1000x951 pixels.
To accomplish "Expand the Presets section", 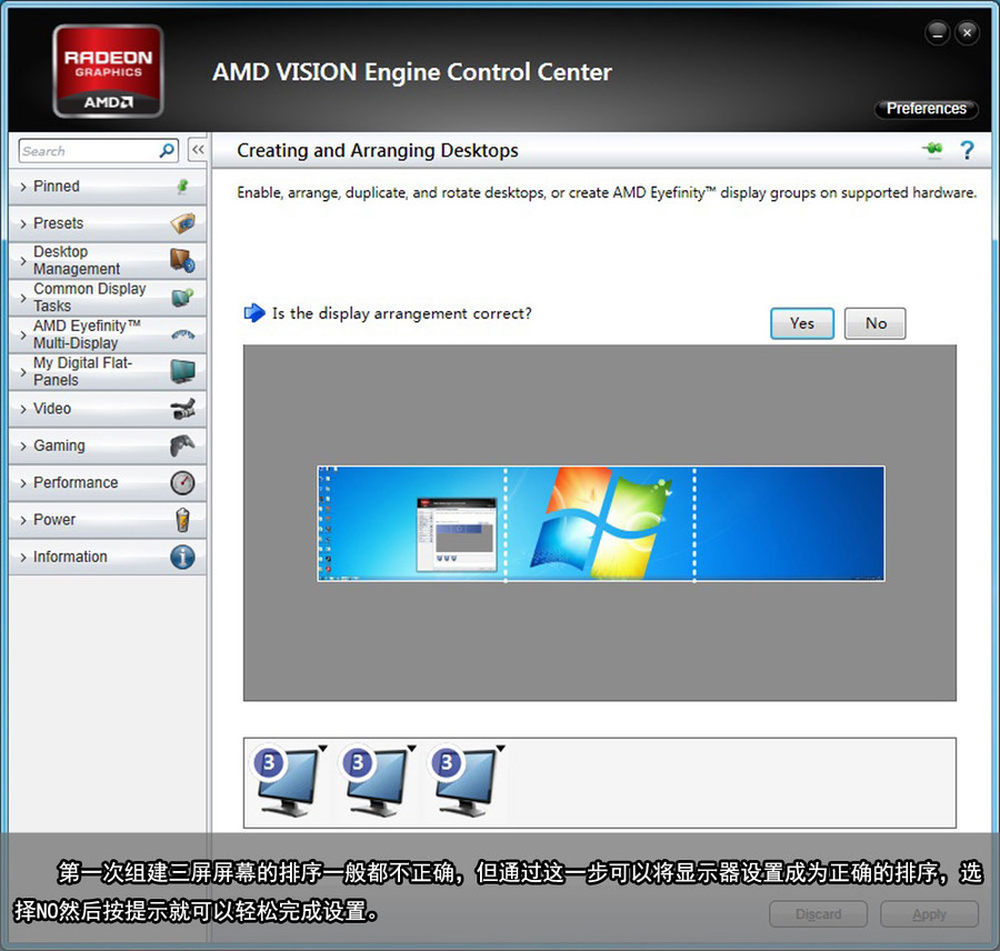I will click(x=107, y=223).
